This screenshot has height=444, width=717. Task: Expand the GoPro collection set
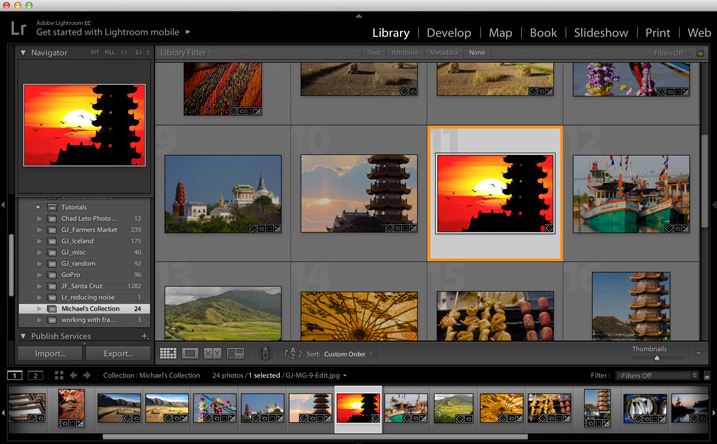(39, 275)
